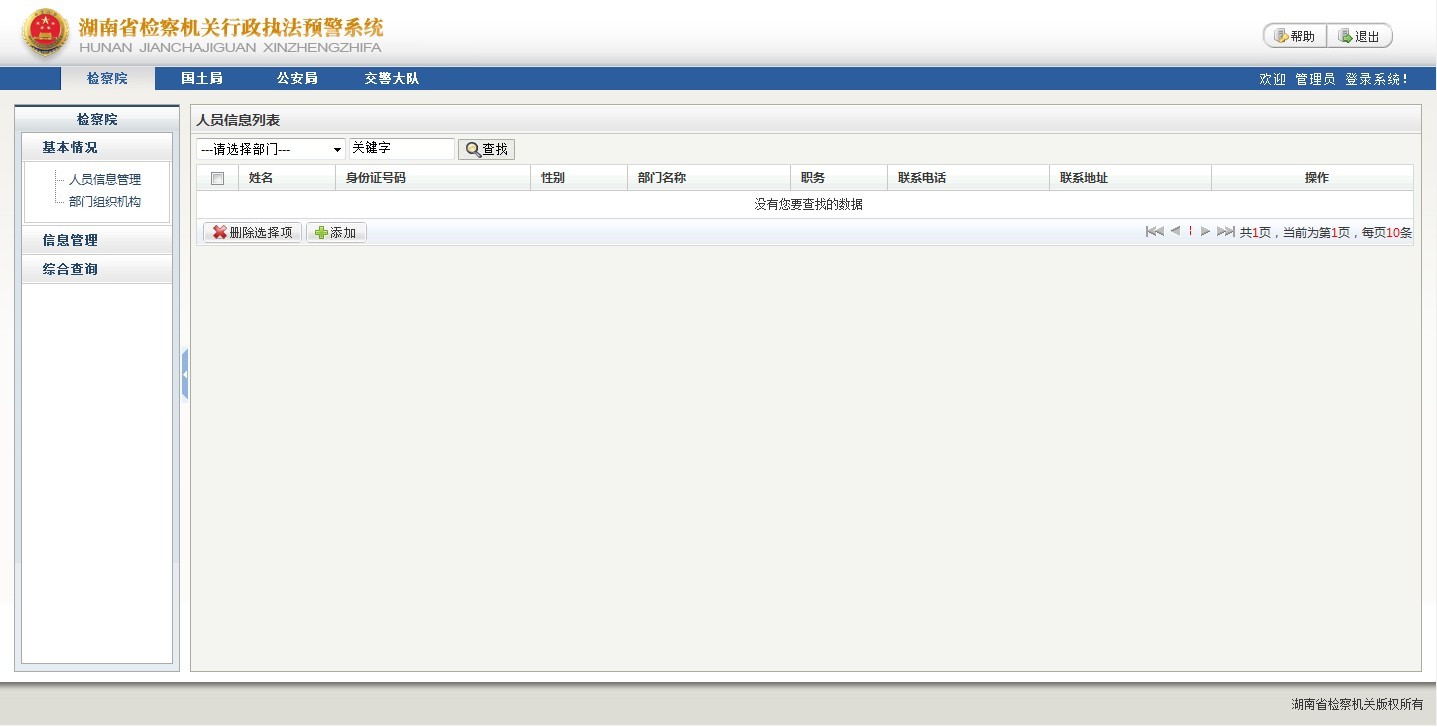Click the red X 删除选择项 button
The image size is (1437, 727).
[252, 232]
